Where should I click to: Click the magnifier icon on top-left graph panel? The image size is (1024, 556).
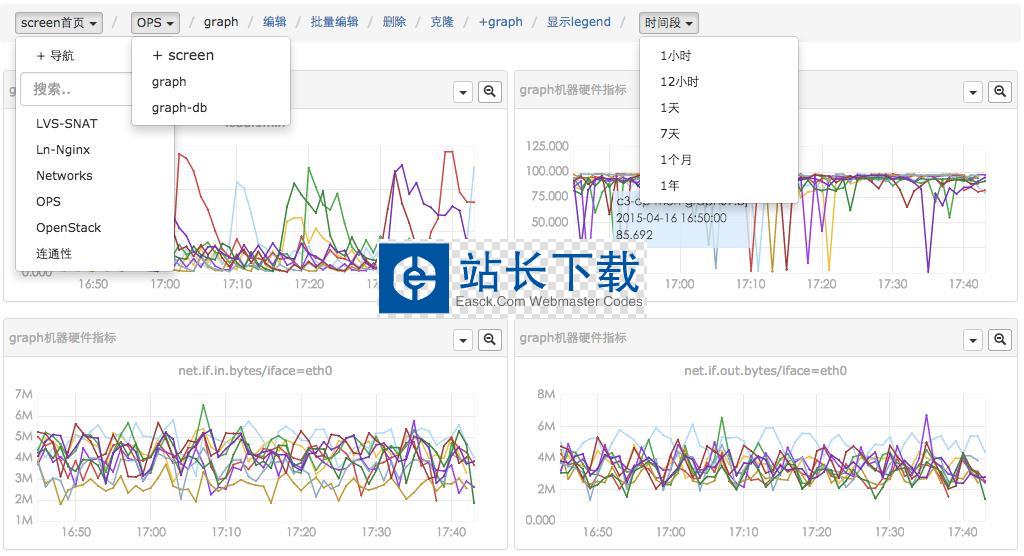point(490,92)
